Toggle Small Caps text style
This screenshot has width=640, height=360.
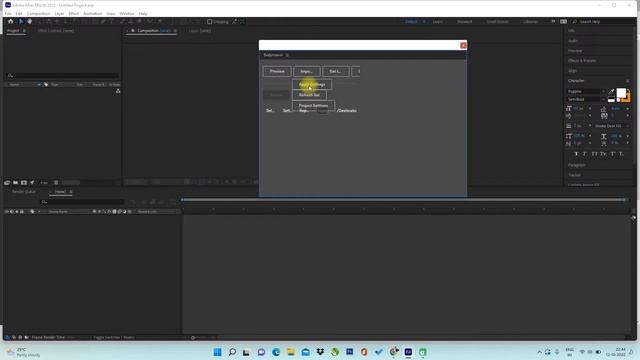click(x=603, y=154)
